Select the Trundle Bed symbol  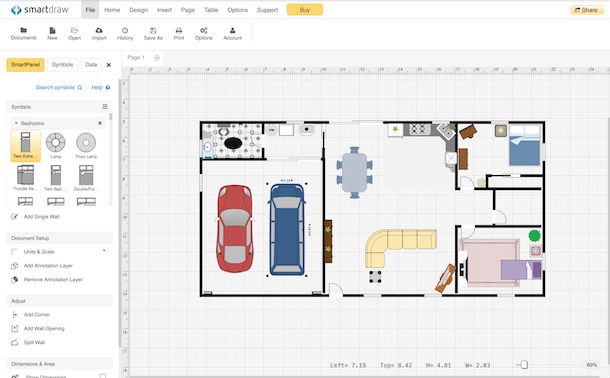(25, 178)
